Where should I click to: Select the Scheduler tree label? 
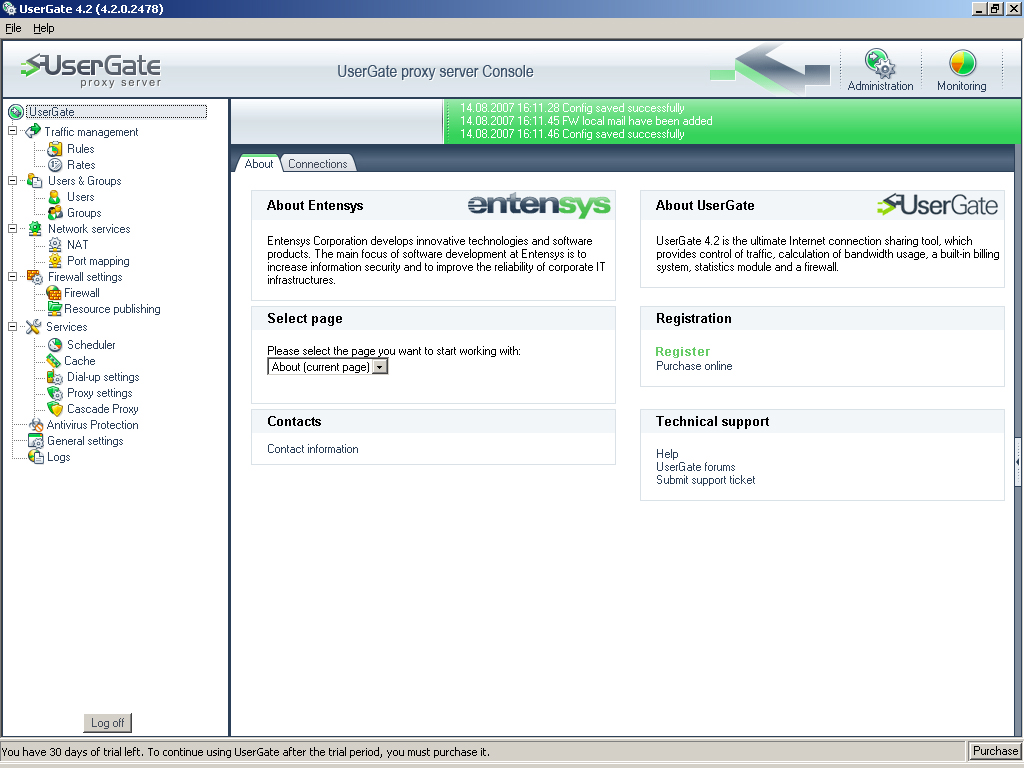coord(91,345)
